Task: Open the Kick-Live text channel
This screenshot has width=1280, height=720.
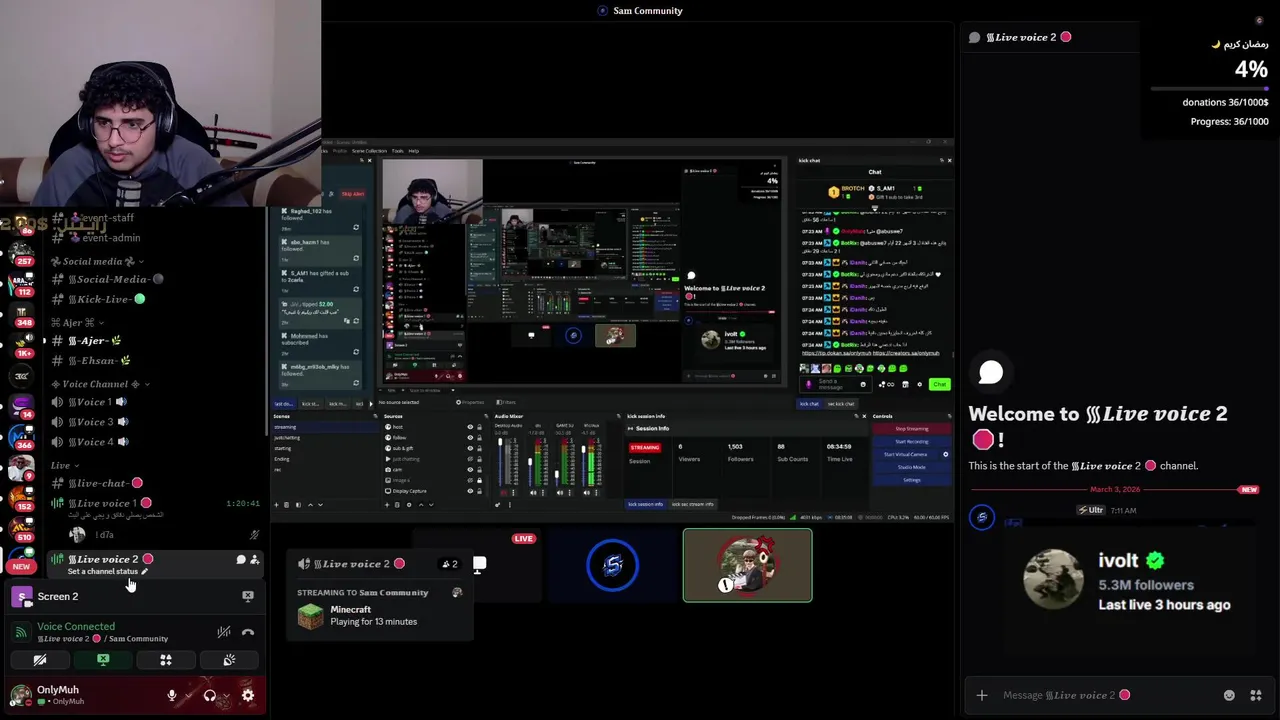Action: [x=99, y=299]
